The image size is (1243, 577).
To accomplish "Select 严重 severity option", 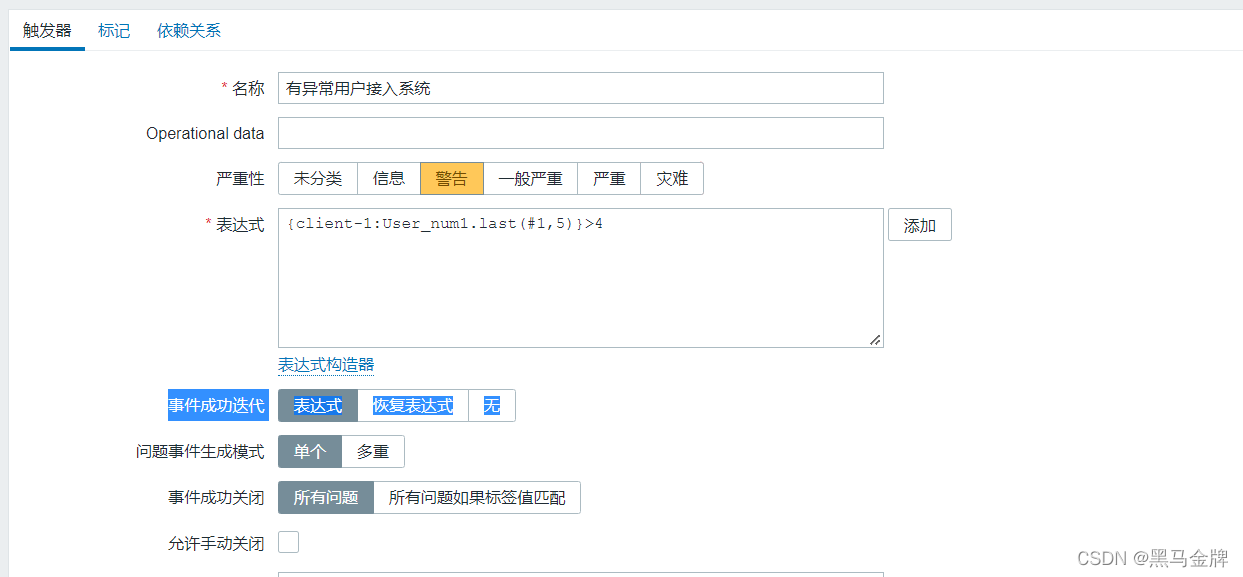I will 609,179.
